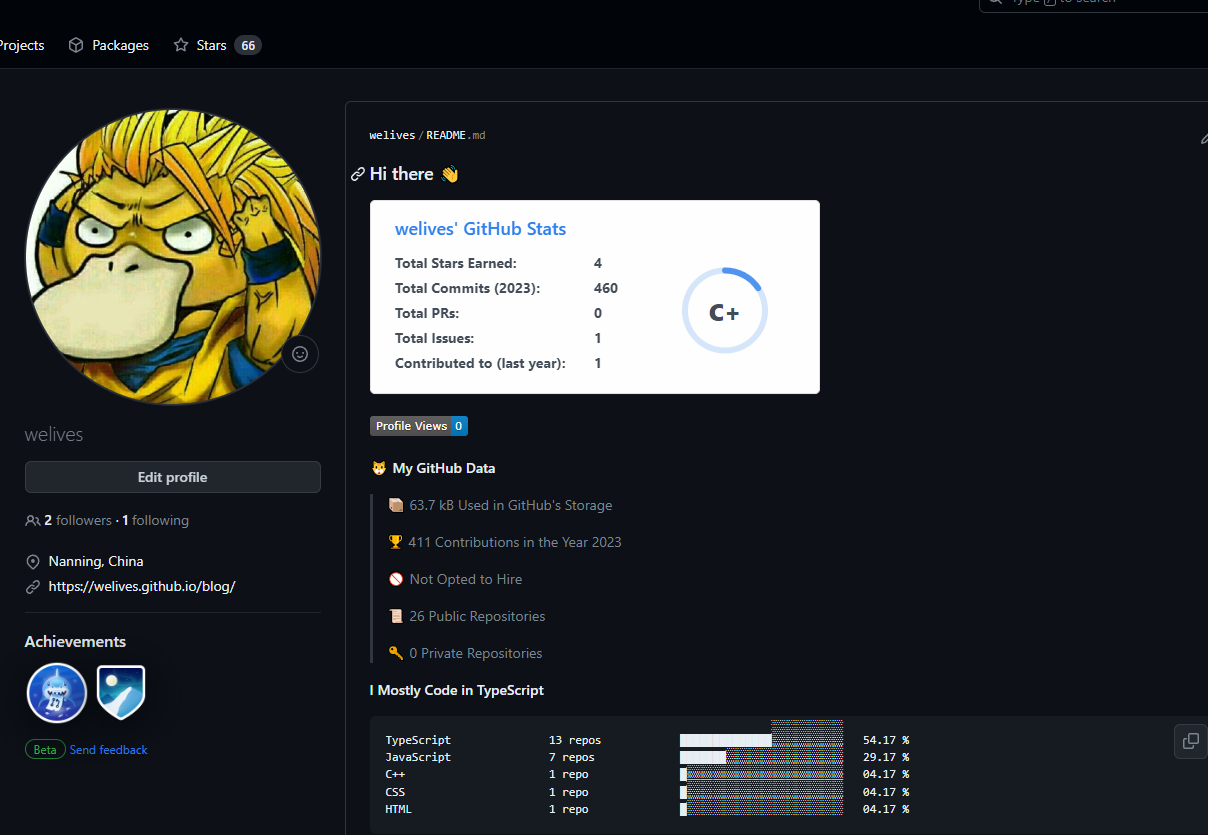The image size is (1208, 835).
Task: Click the location pin icon
Action: 33,561
